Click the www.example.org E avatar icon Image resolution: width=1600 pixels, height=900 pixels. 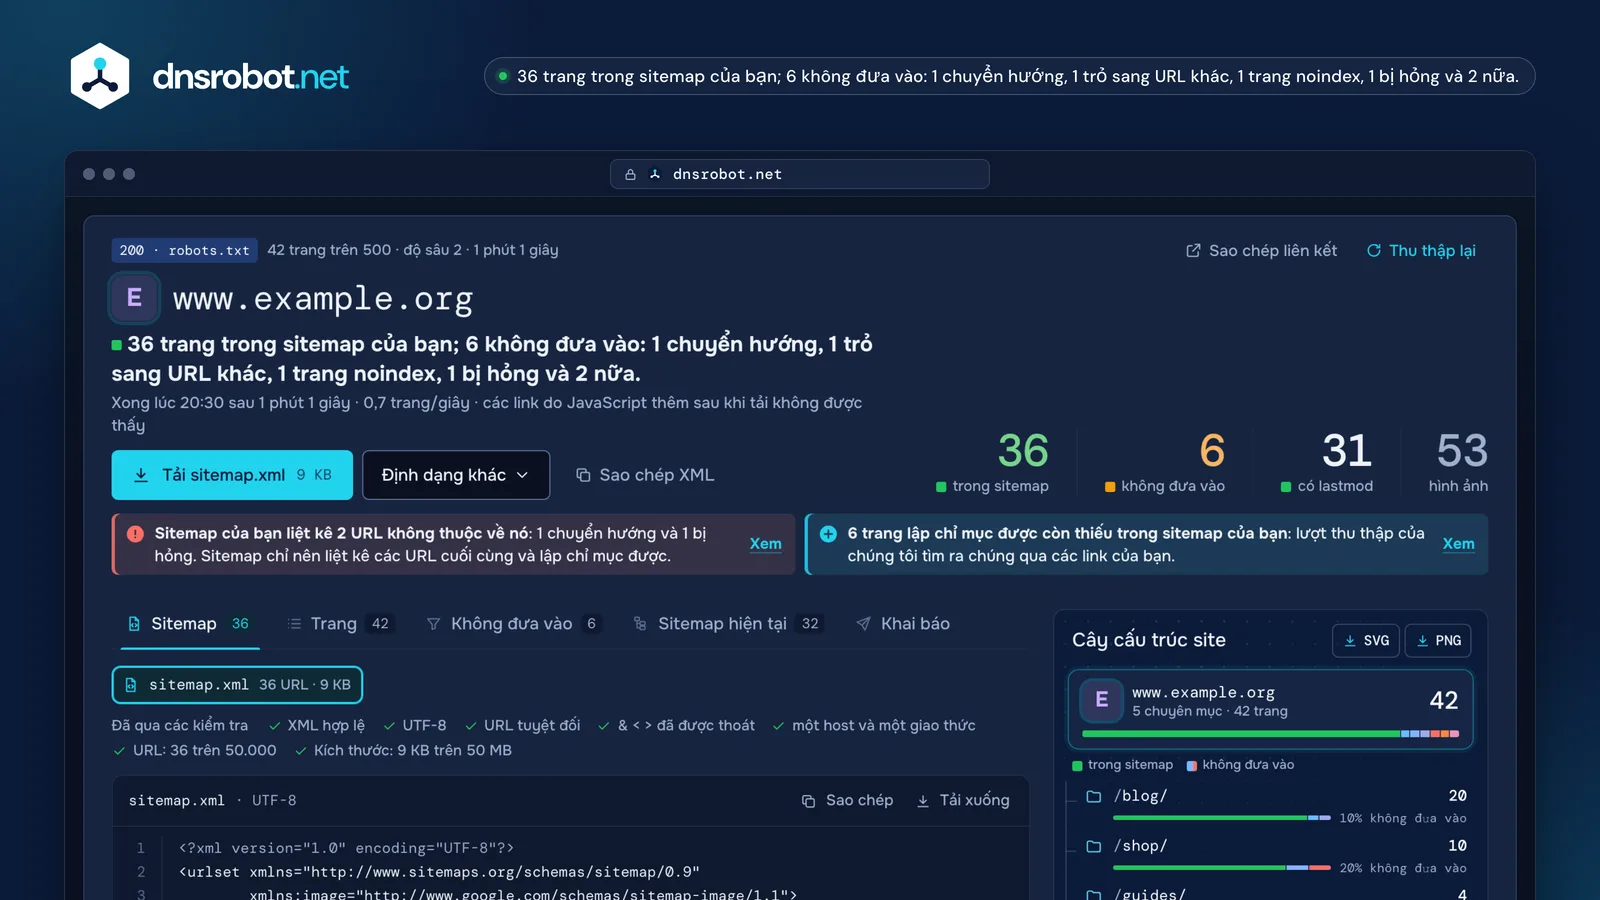coord(134,298)
